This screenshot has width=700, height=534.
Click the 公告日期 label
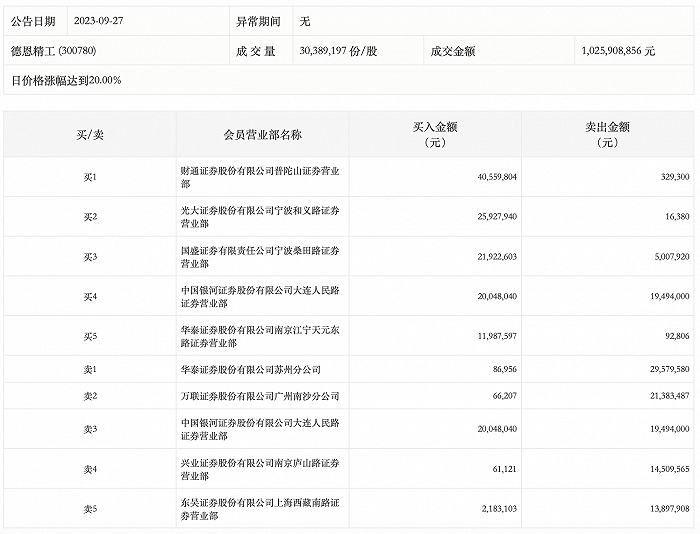[33, 21]
